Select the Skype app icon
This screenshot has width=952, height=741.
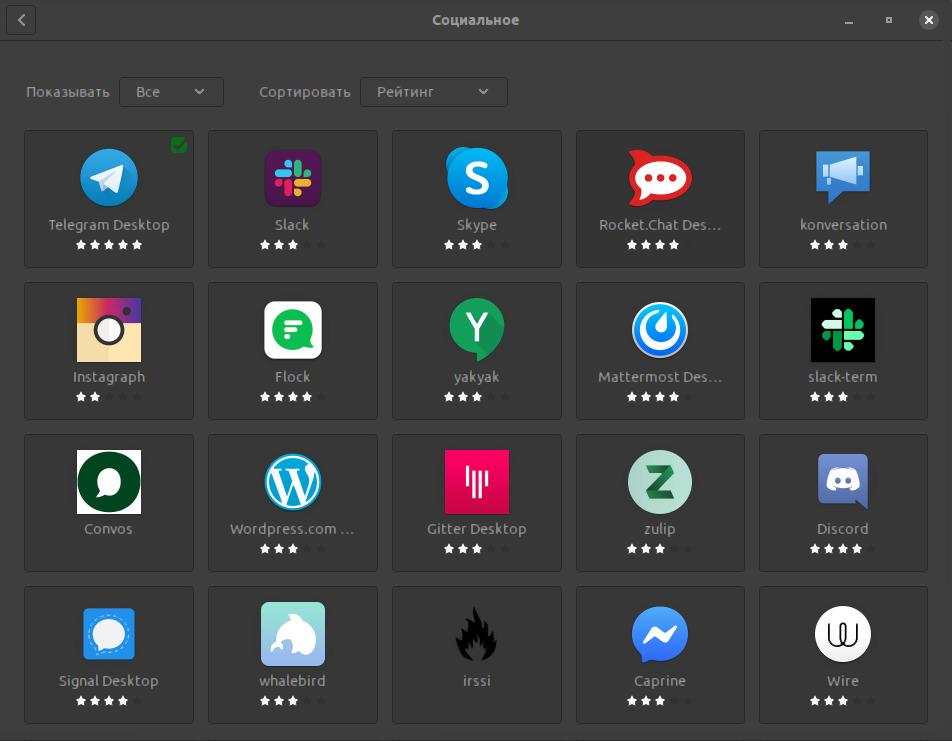(476, 178)
